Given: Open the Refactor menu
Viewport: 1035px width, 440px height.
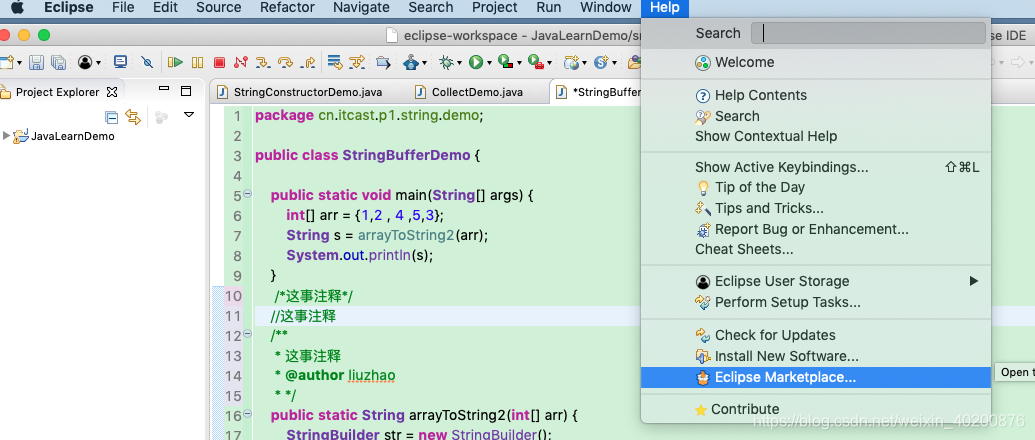Looking at the screenshot, I should 287,8.
